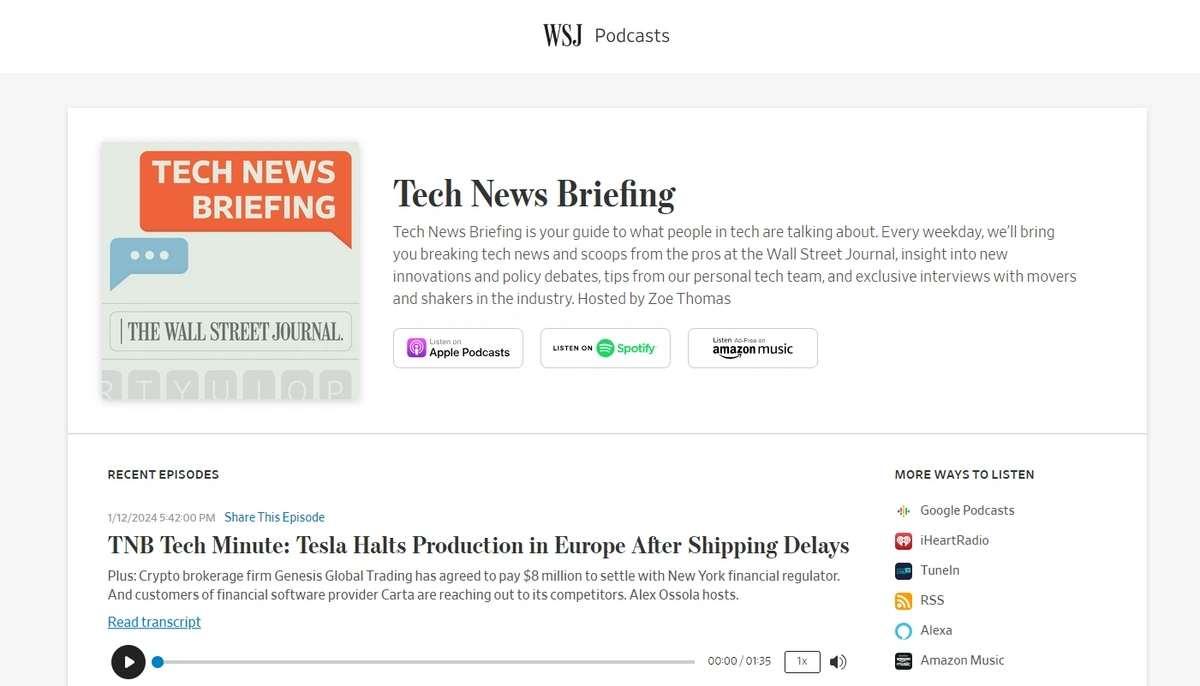1200x686 pixels.
Task: Open the Read transcript link
Action: 154,621
